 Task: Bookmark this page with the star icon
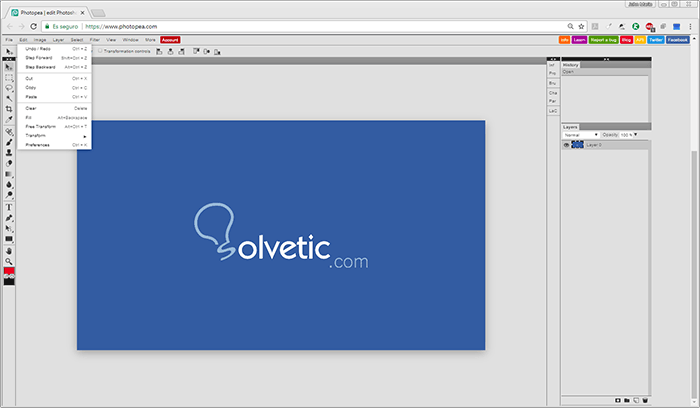click(581, 26)
